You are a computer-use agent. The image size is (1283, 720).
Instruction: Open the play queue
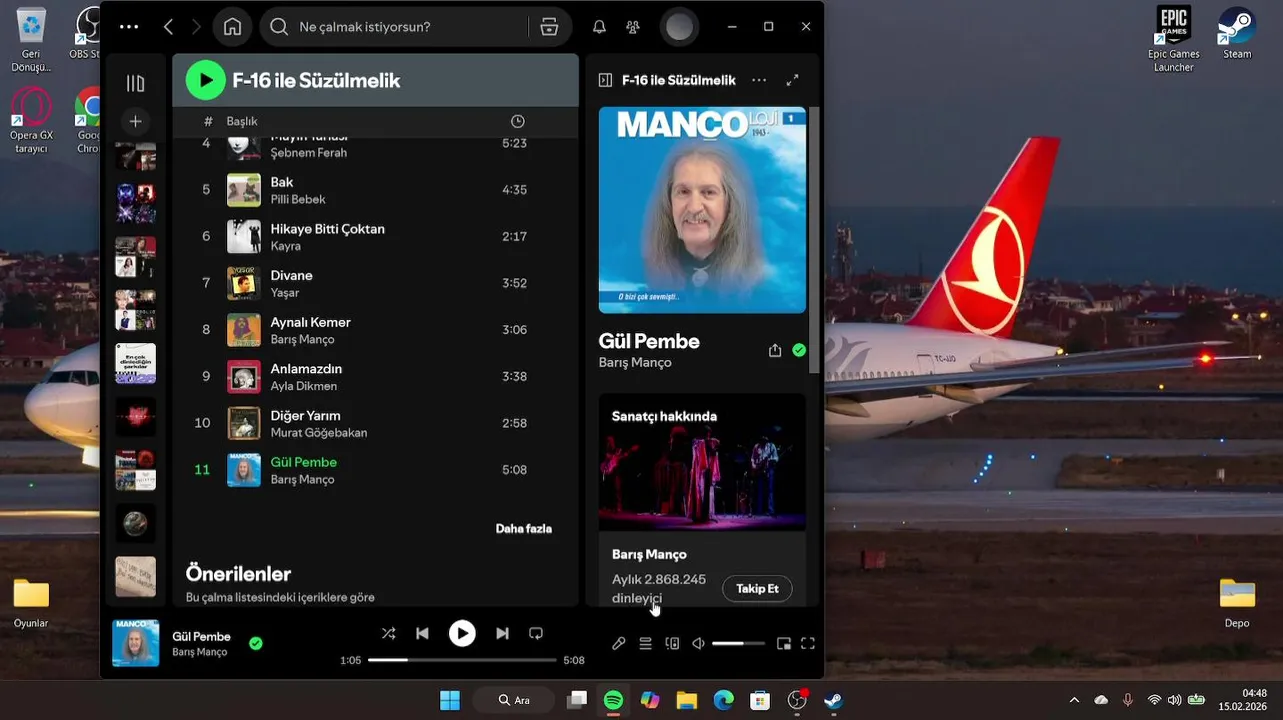click(645, 643)
